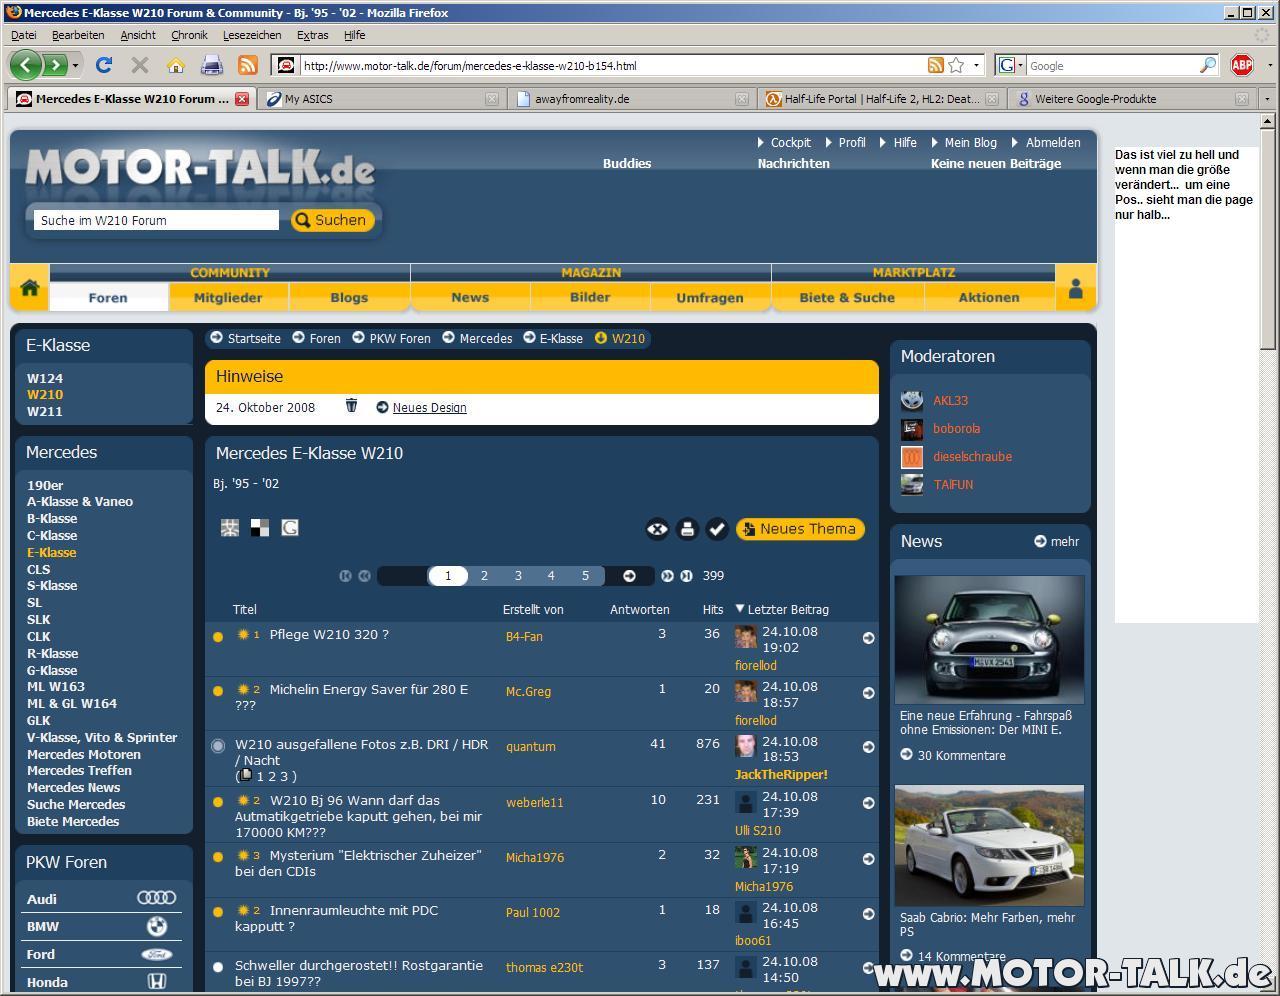This screenshot has height=996, width=1280.
Task: Click the printer icon in Firefox toolbar
Action: pyautogui.click(x=211, y=66)
